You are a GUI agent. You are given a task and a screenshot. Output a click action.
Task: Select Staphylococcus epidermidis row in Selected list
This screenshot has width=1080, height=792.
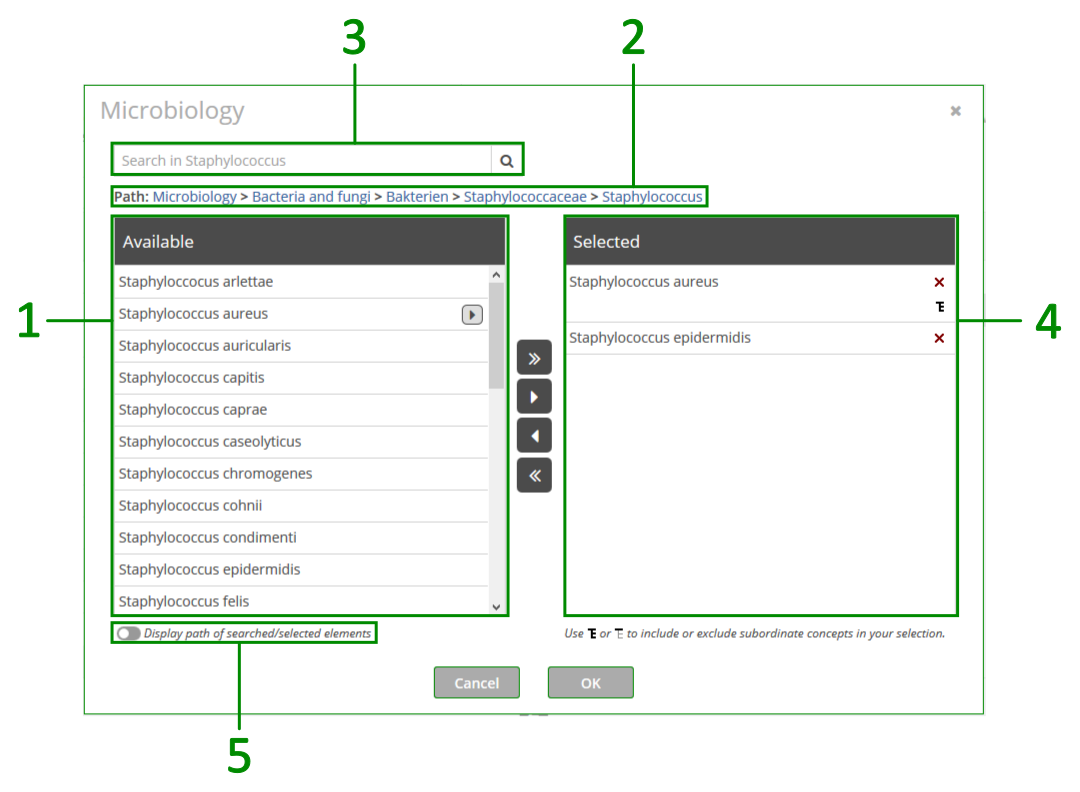(x=760, y=338)
